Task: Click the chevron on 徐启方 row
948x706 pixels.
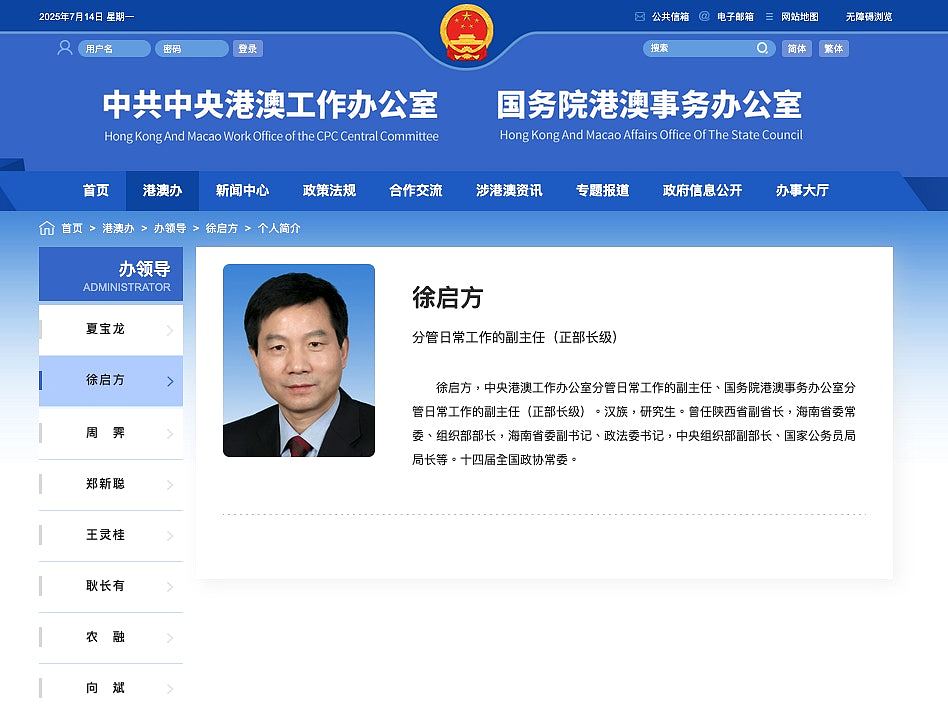Action: (x=170, y=381)
